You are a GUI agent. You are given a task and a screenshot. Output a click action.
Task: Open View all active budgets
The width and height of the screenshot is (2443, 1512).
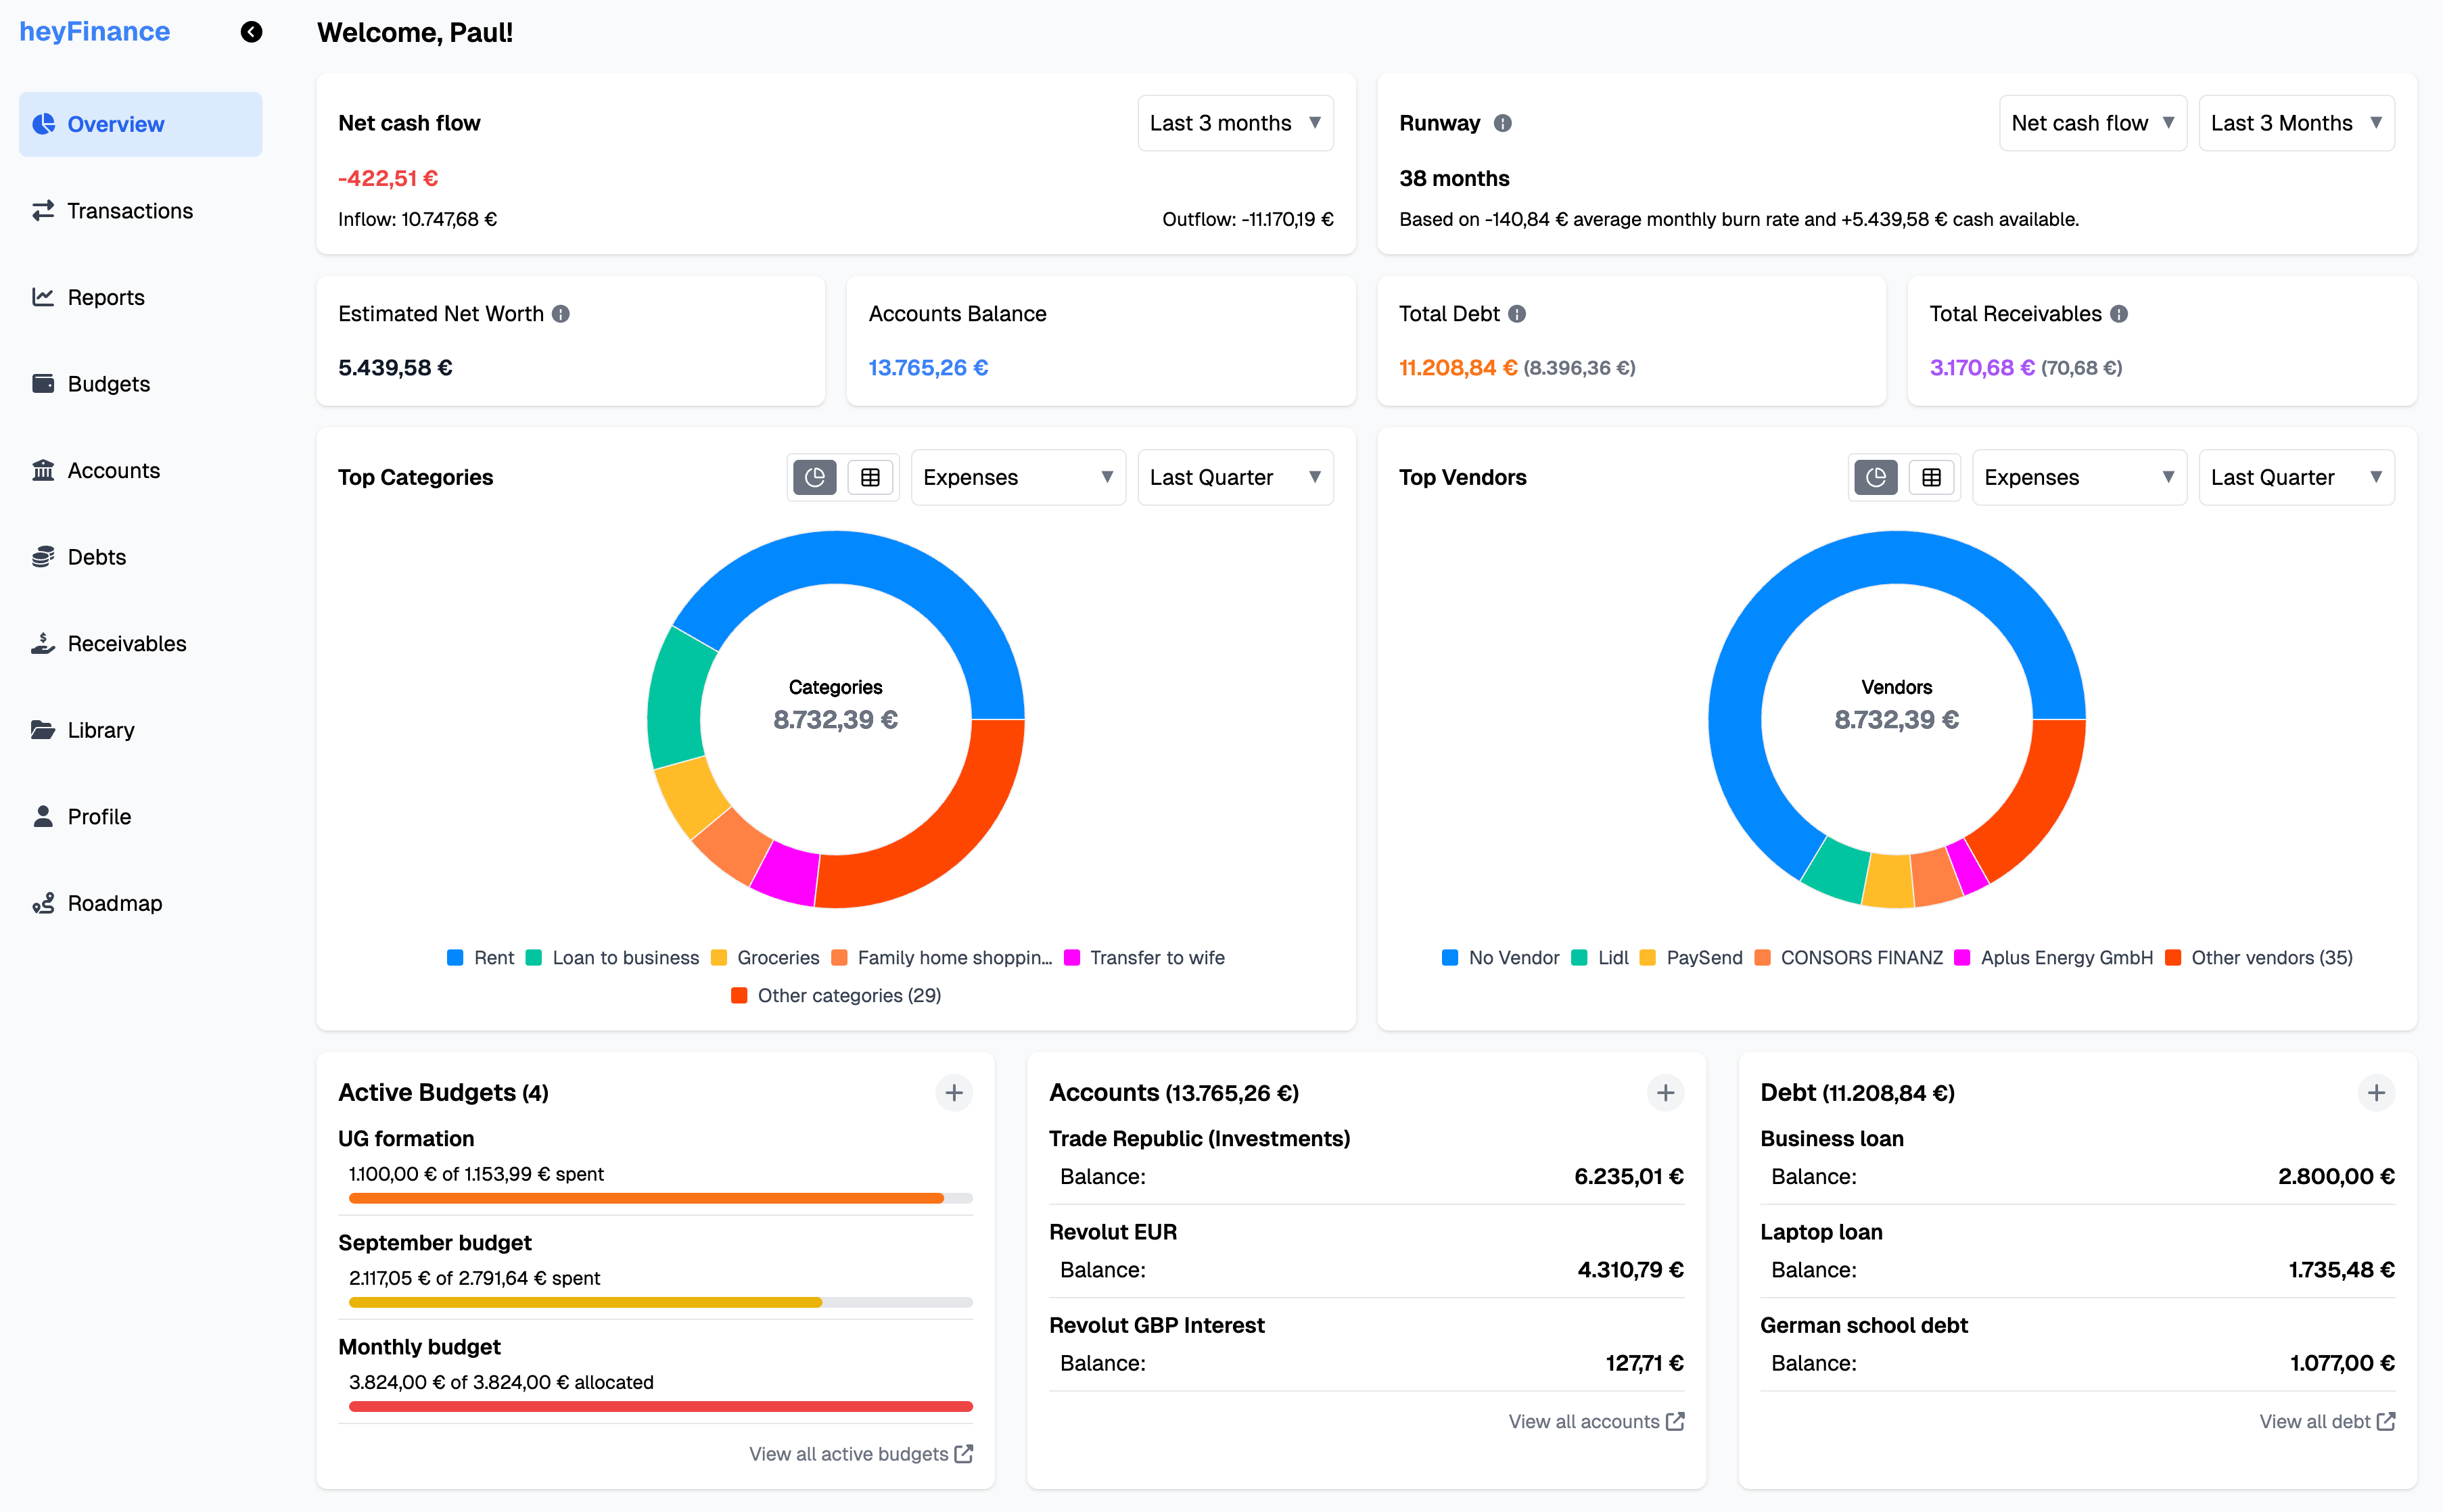point(860,1453)
